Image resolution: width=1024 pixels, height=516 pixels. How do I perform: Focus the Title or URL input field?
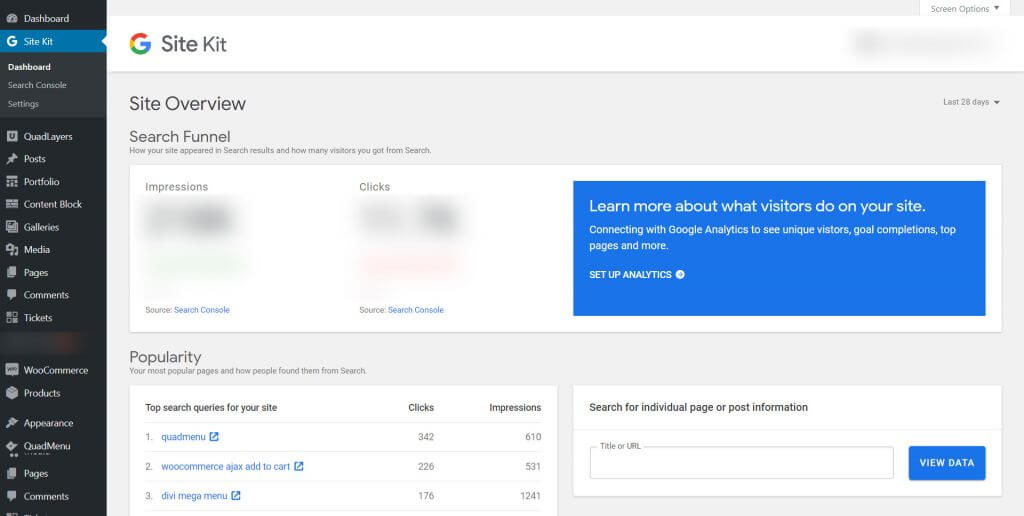[741, 463]
